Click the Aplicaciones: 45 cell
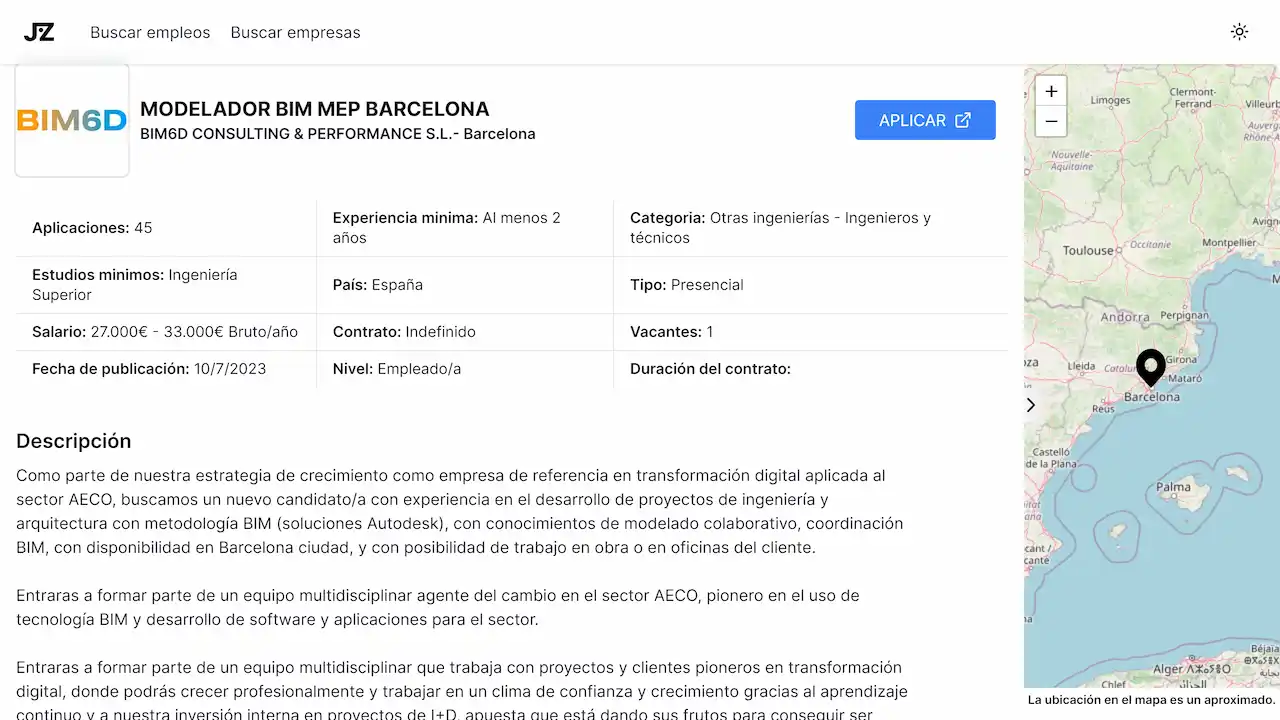1280x720 pixels. click(x=166, y=228)
